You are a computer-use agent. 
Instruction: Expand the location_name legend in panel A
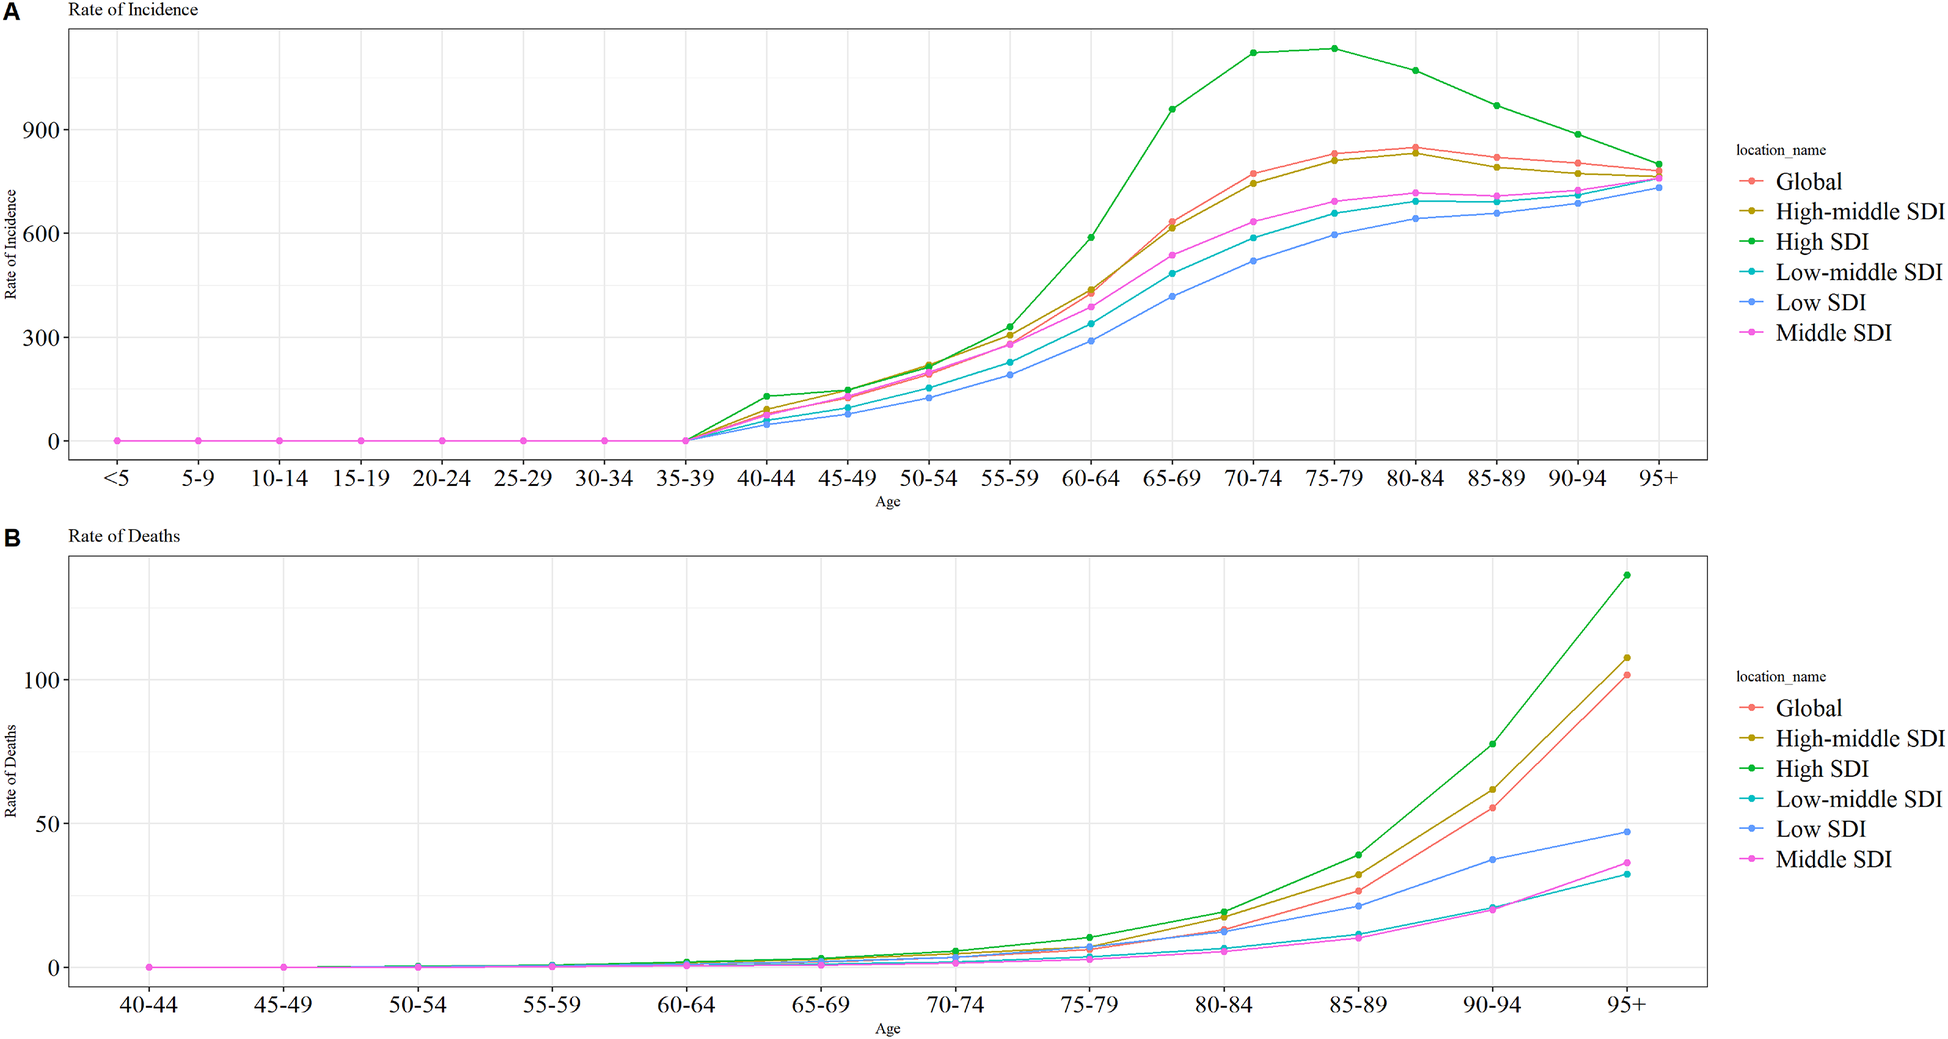[x=1780, y=150]
